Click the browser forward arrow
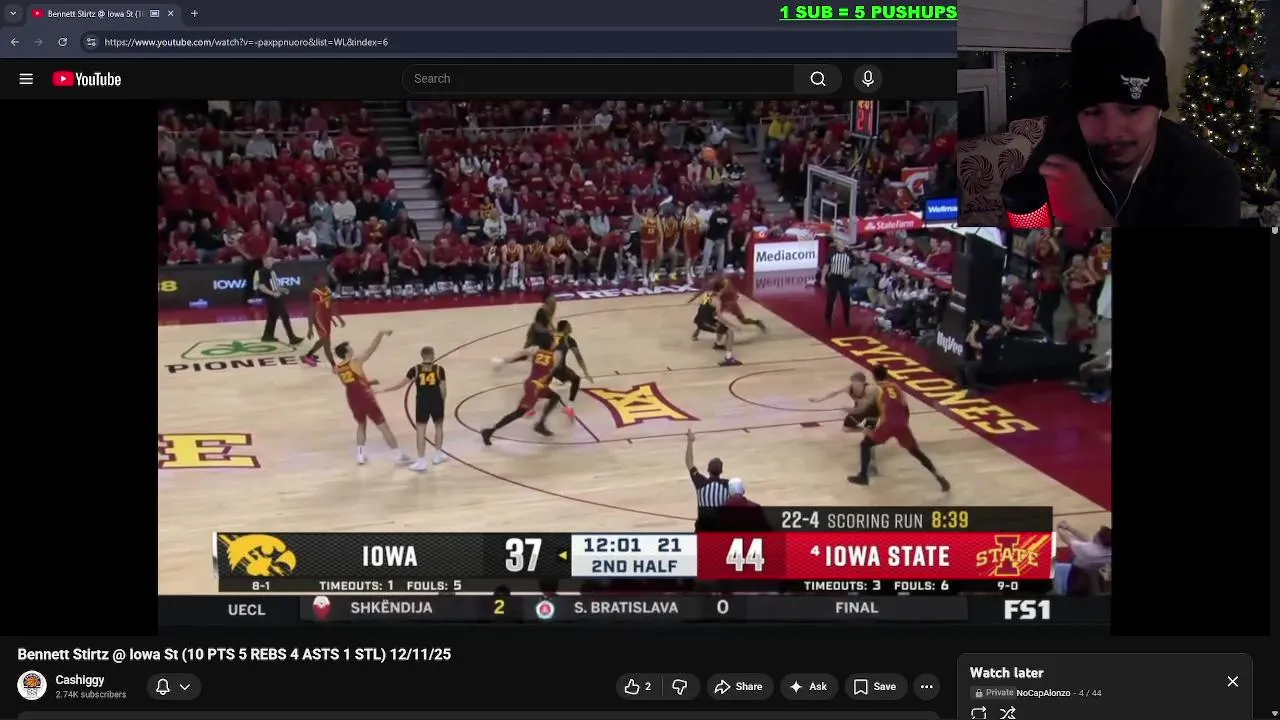This screenshot has height=720, width=1280. pos(38,42)
